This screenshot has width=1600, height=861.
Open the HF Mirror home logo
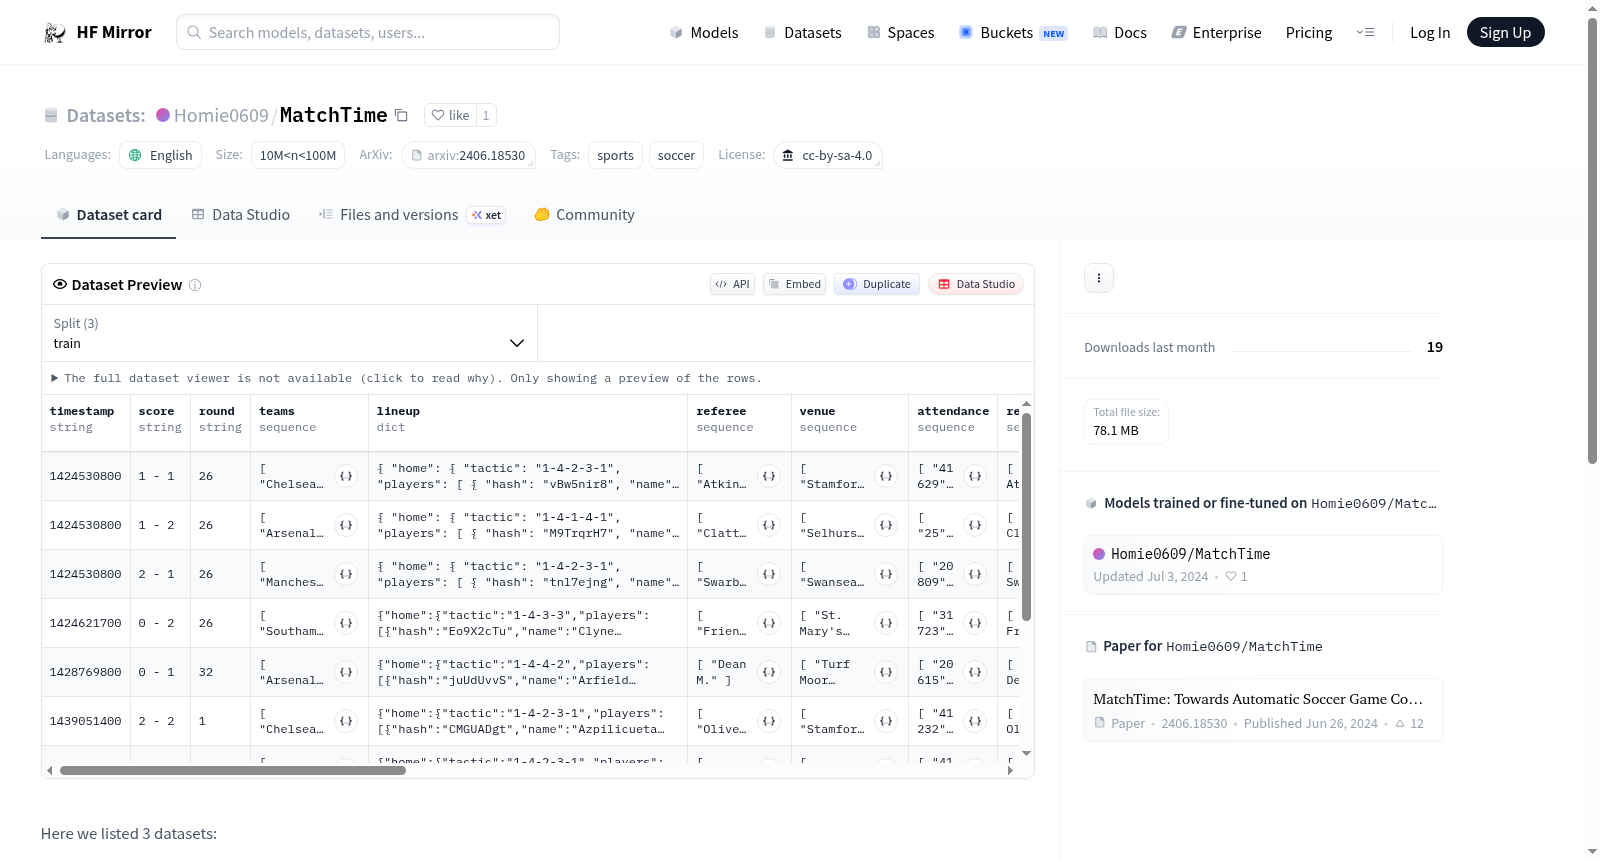click(x=98, y=32)
